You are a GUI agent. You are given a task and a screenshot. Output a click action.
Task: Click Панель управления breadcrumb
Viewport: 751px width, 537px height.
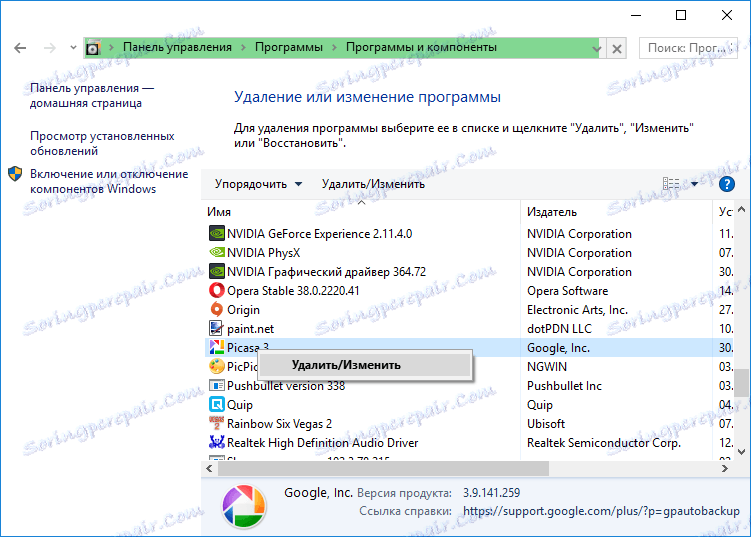pyautogui.click(x=177, y=47)
